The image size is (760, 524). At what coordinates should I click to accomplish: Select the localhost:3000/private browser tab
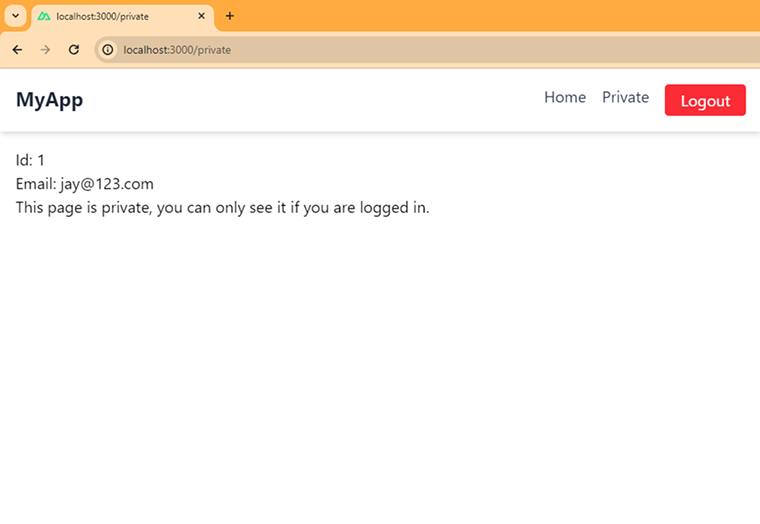(122, 16)
